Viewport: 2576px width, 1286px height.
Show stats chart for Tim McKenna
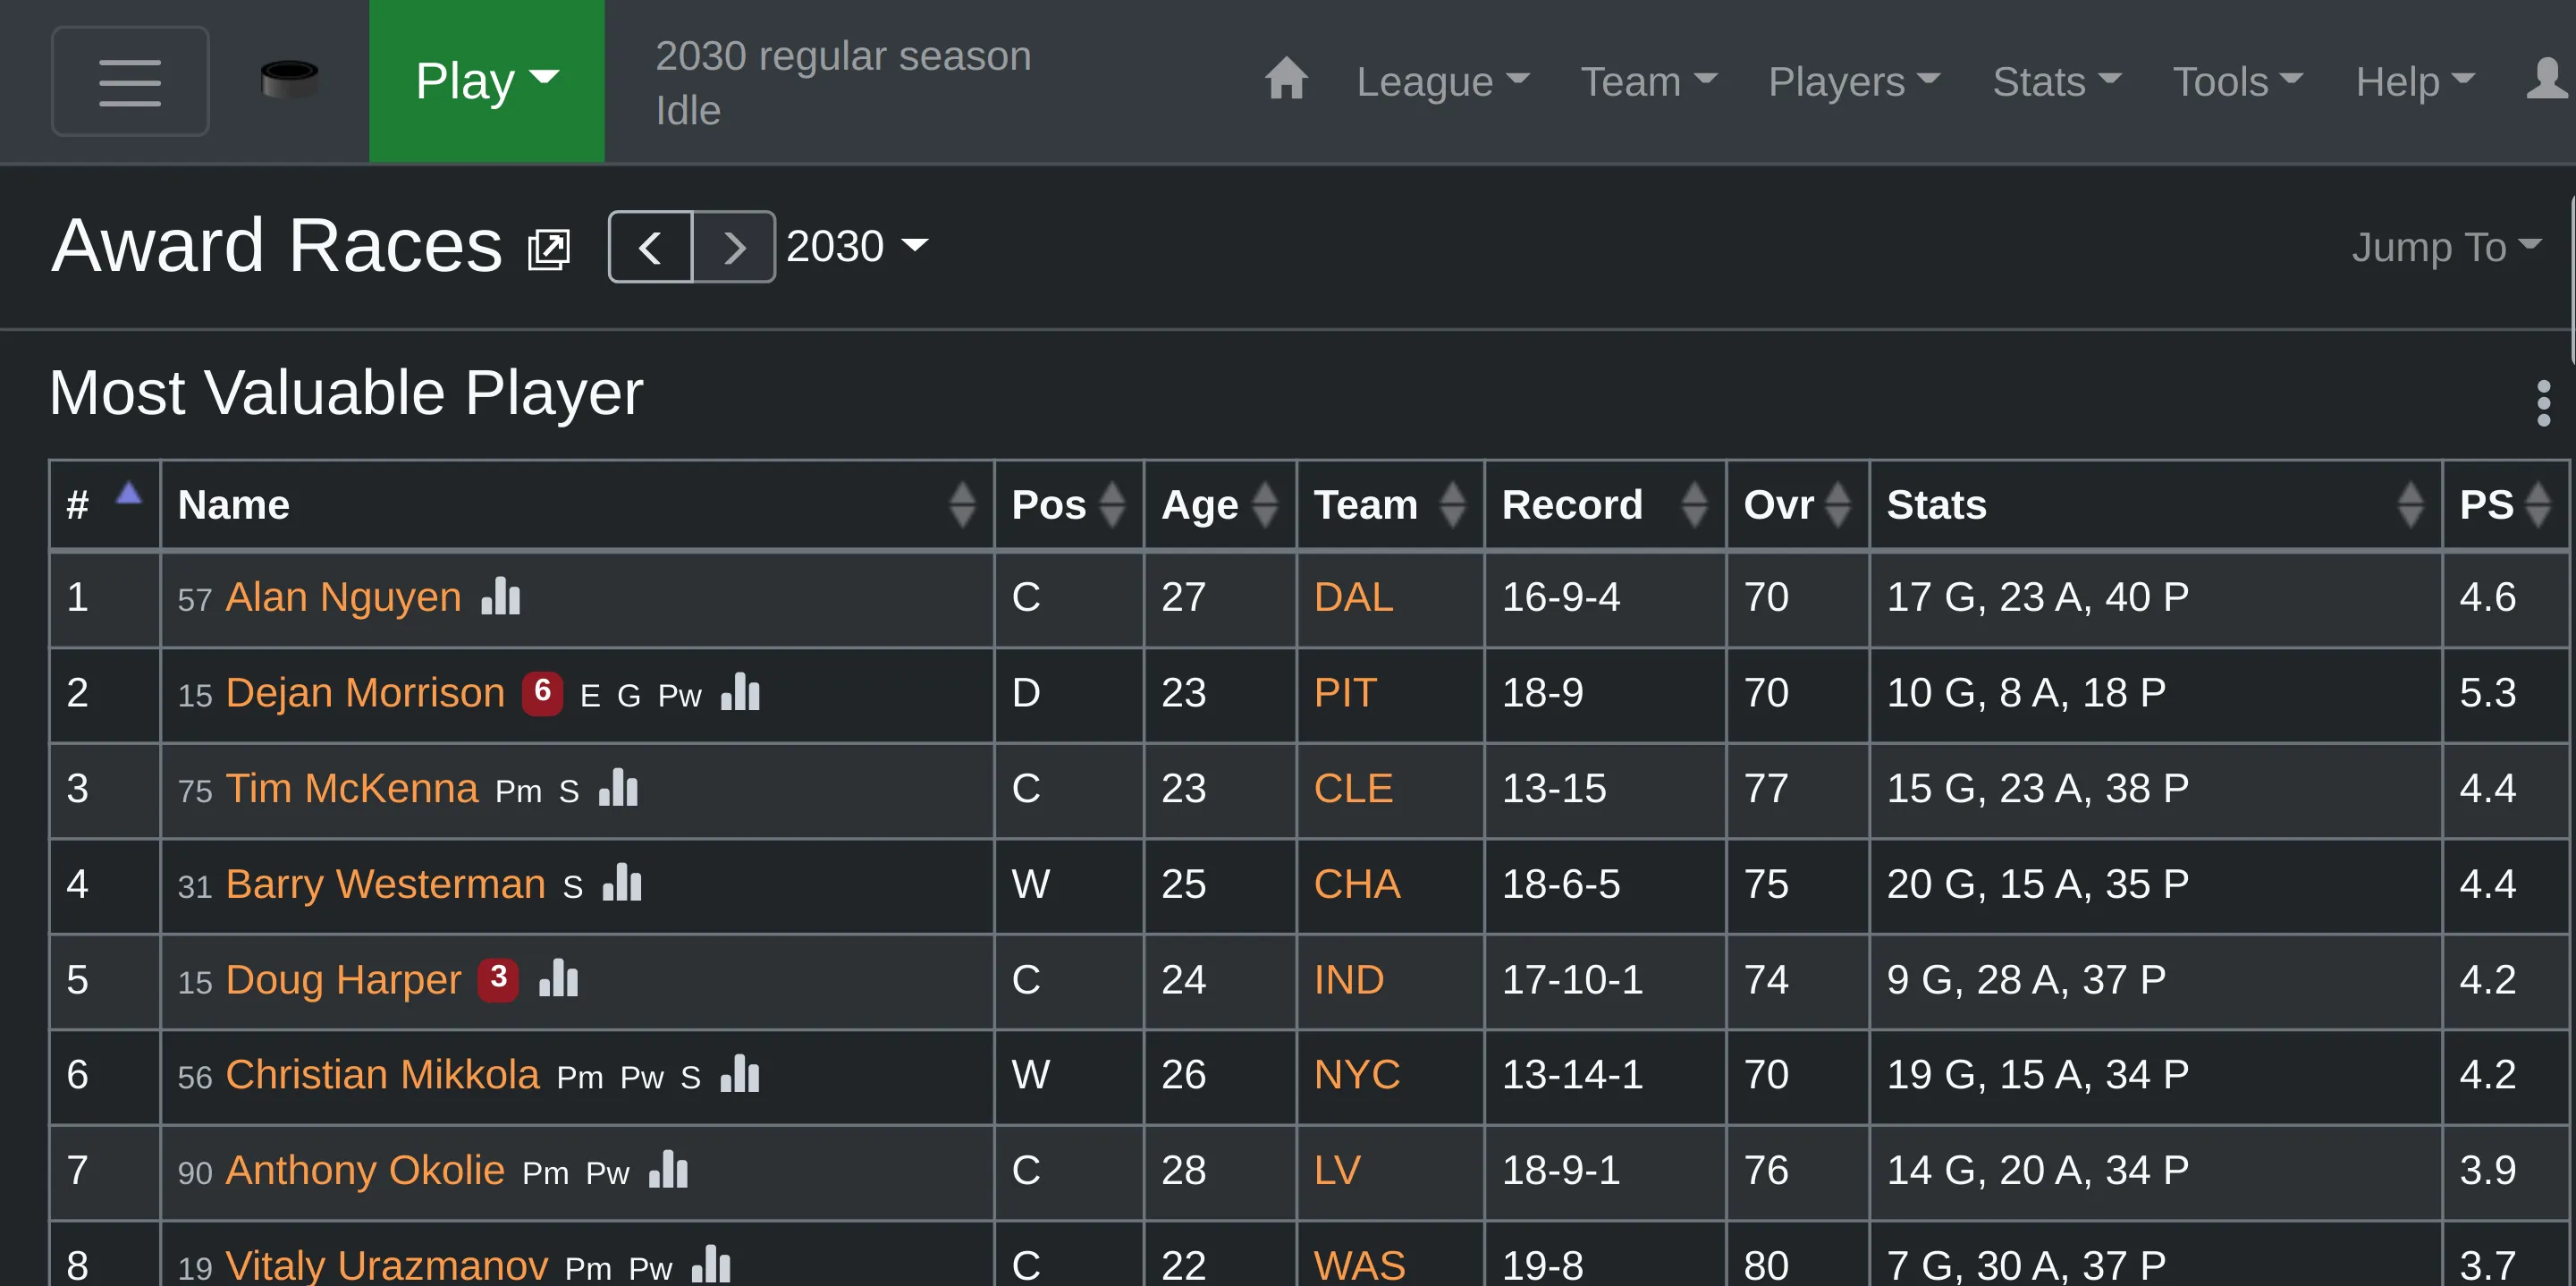click(619, 788)
